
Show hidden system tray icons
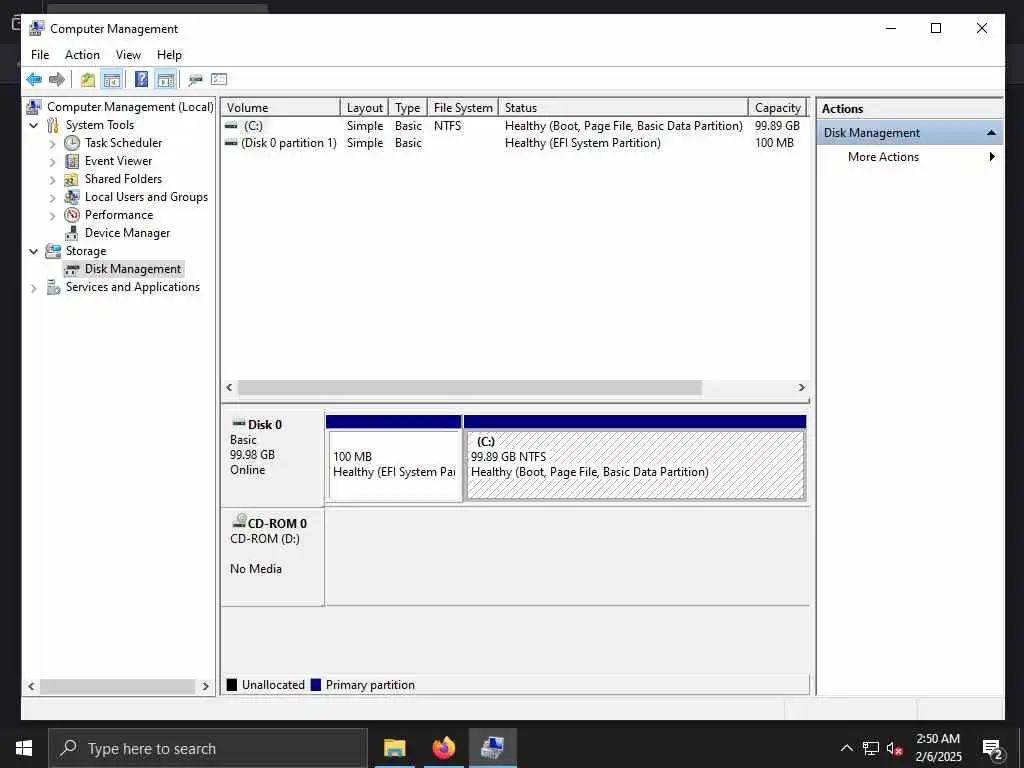[x=846, y=748]
